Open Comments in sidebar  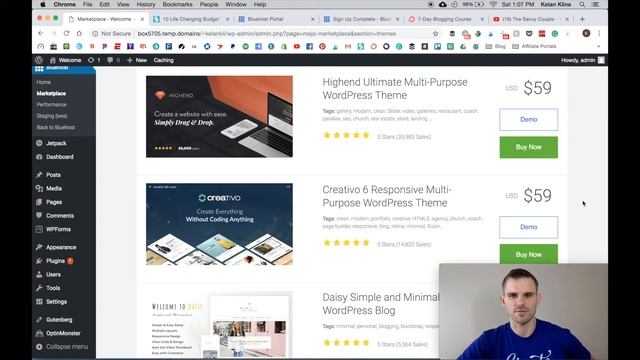(60, 216)
